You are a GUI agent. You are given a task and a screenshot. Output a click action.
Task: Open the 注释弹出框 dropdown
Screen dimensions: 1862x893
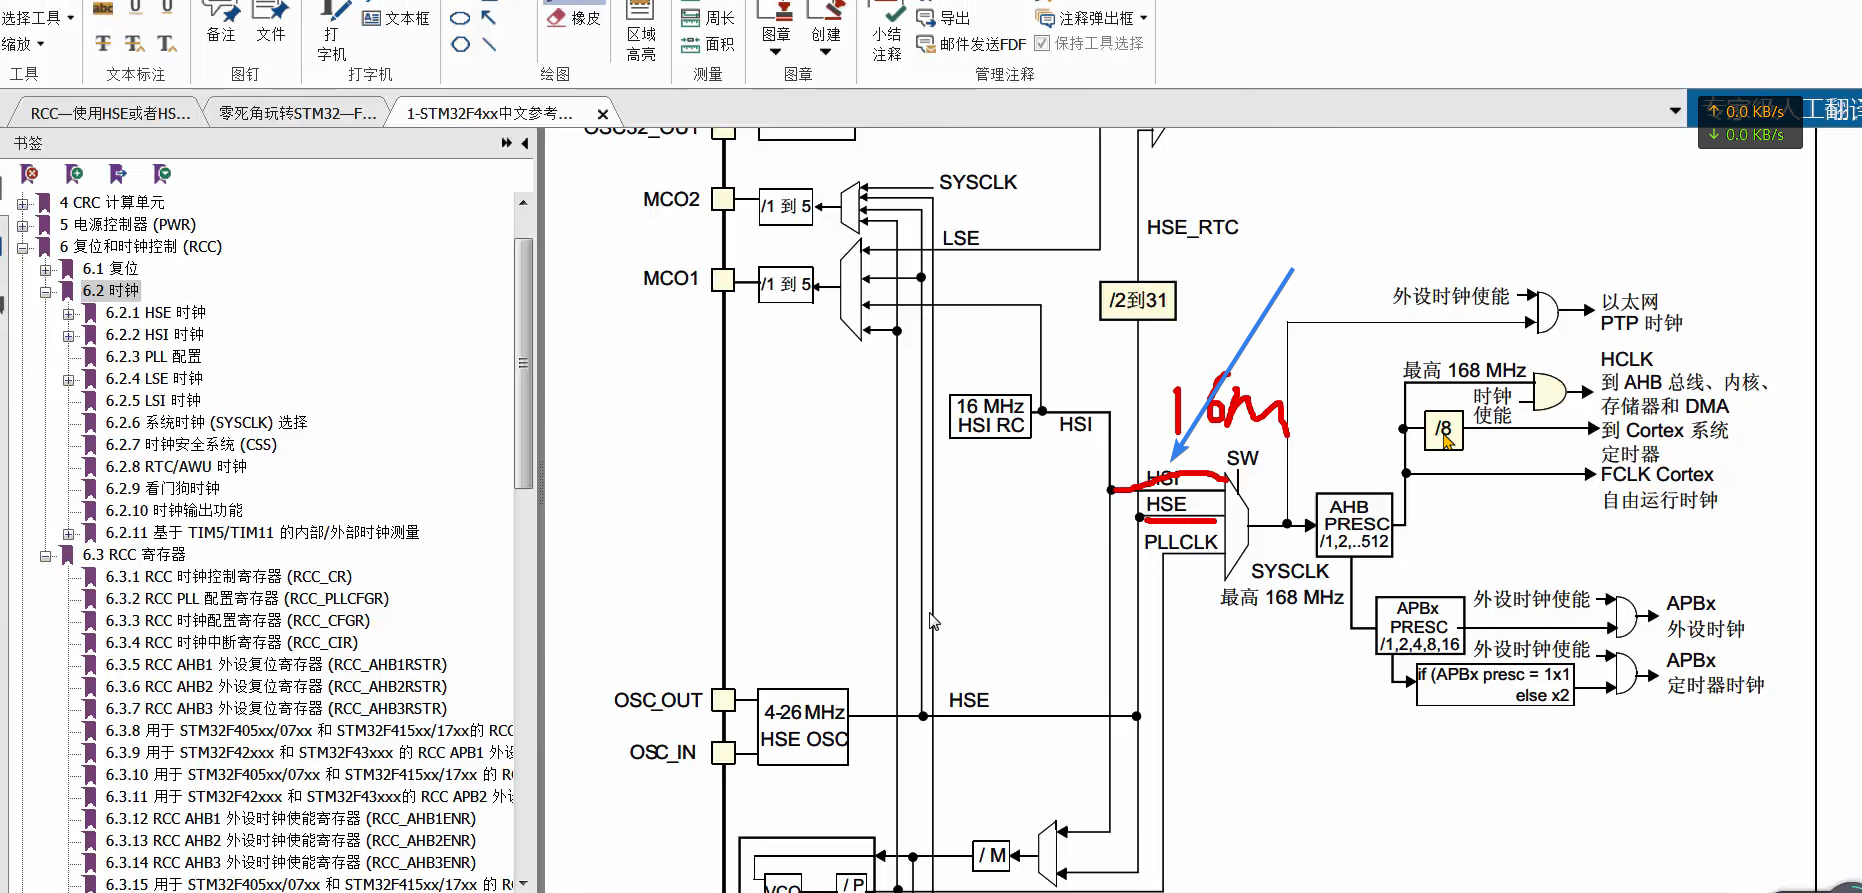coord(1144,18)
